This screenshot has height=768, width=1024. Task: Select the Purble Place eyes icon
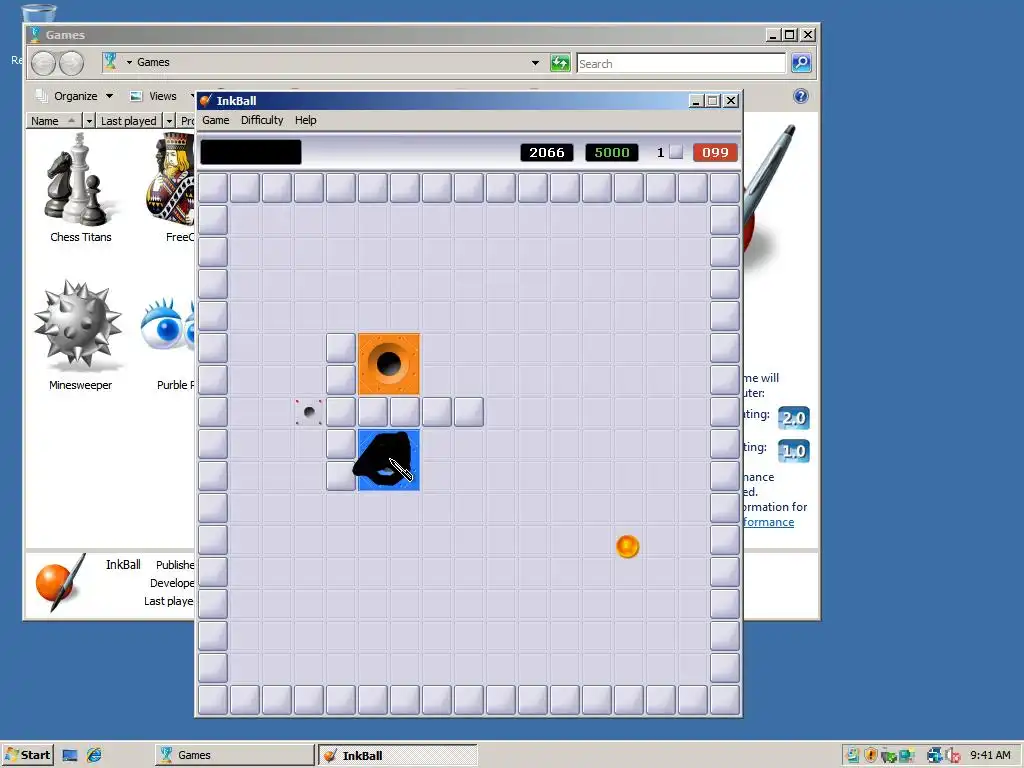(x=168, y=327)
